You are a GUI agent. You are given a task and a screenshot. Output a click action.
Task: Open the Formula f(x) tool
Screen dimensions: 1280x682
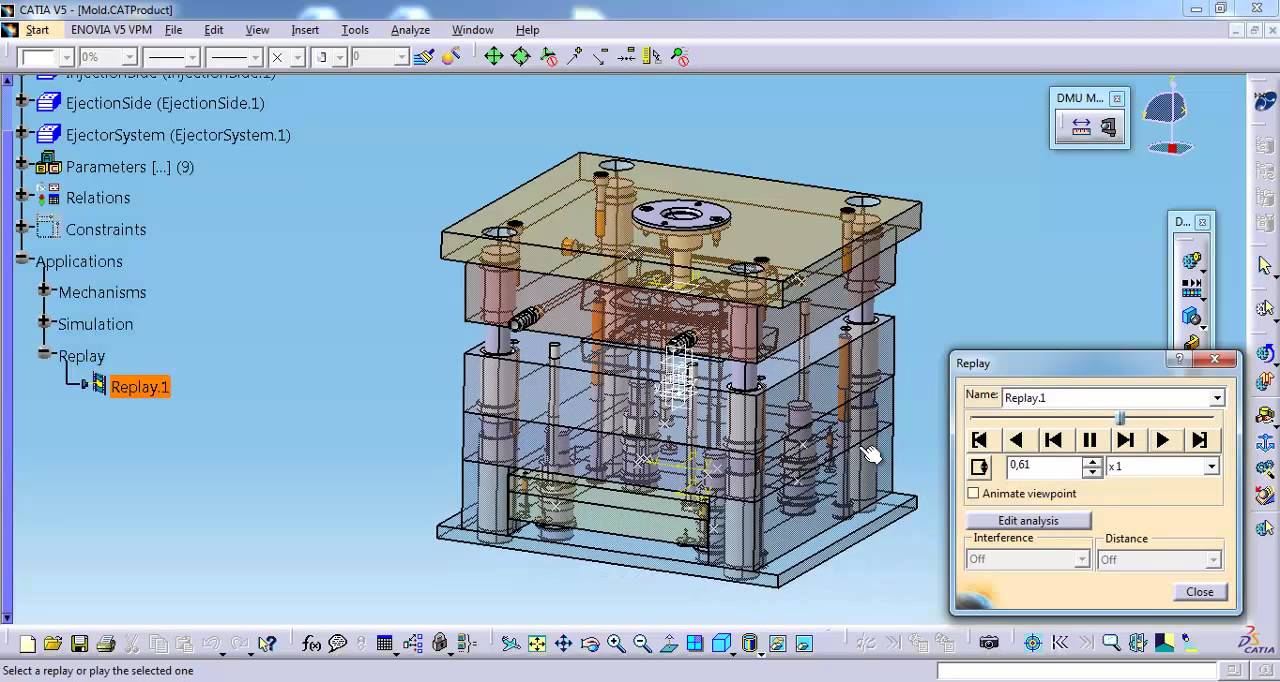[x=311, y=644]
